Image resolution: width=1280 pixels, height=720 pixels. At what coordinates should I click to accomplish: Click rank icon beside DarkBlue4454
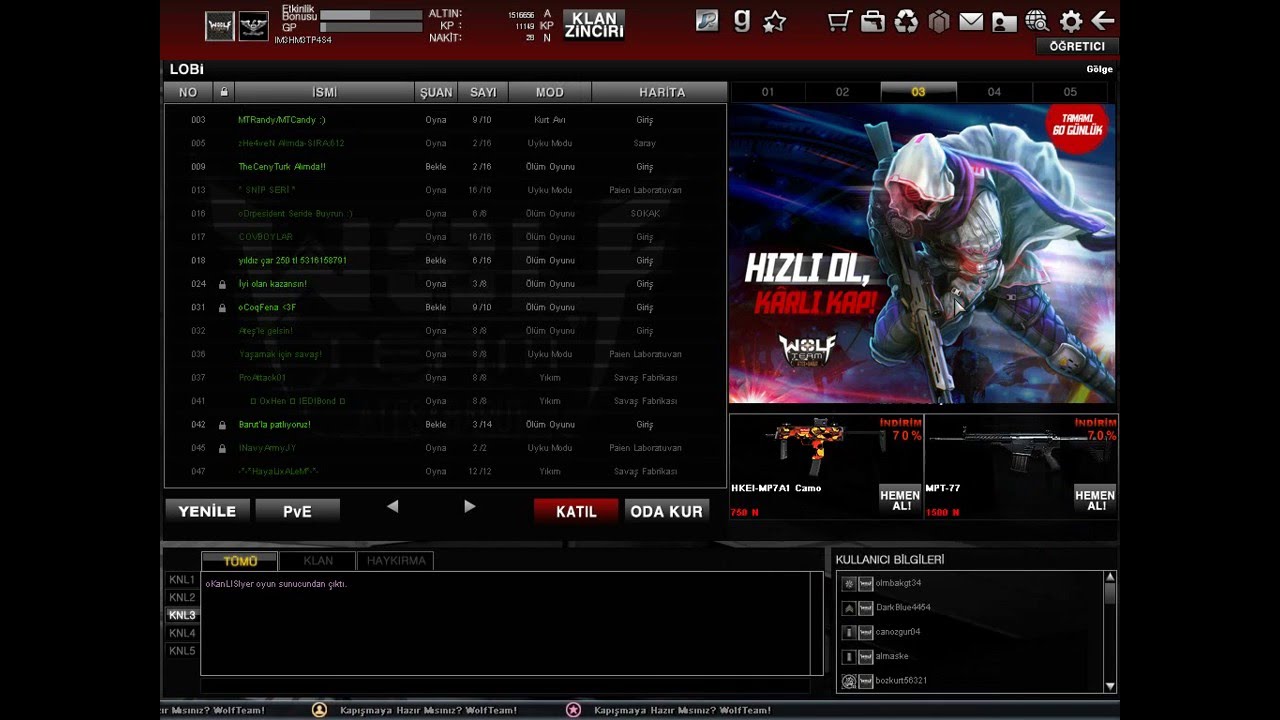[x=849, y=608]
